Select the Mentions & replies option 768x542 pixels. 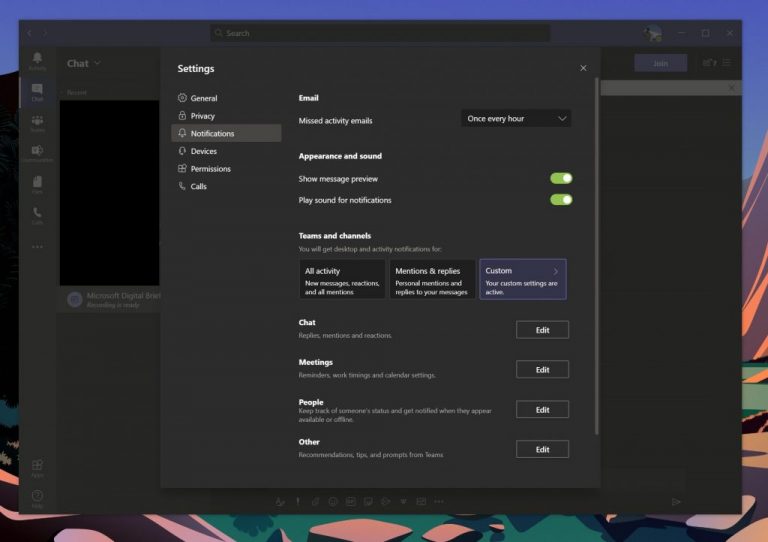click(432, 279)
